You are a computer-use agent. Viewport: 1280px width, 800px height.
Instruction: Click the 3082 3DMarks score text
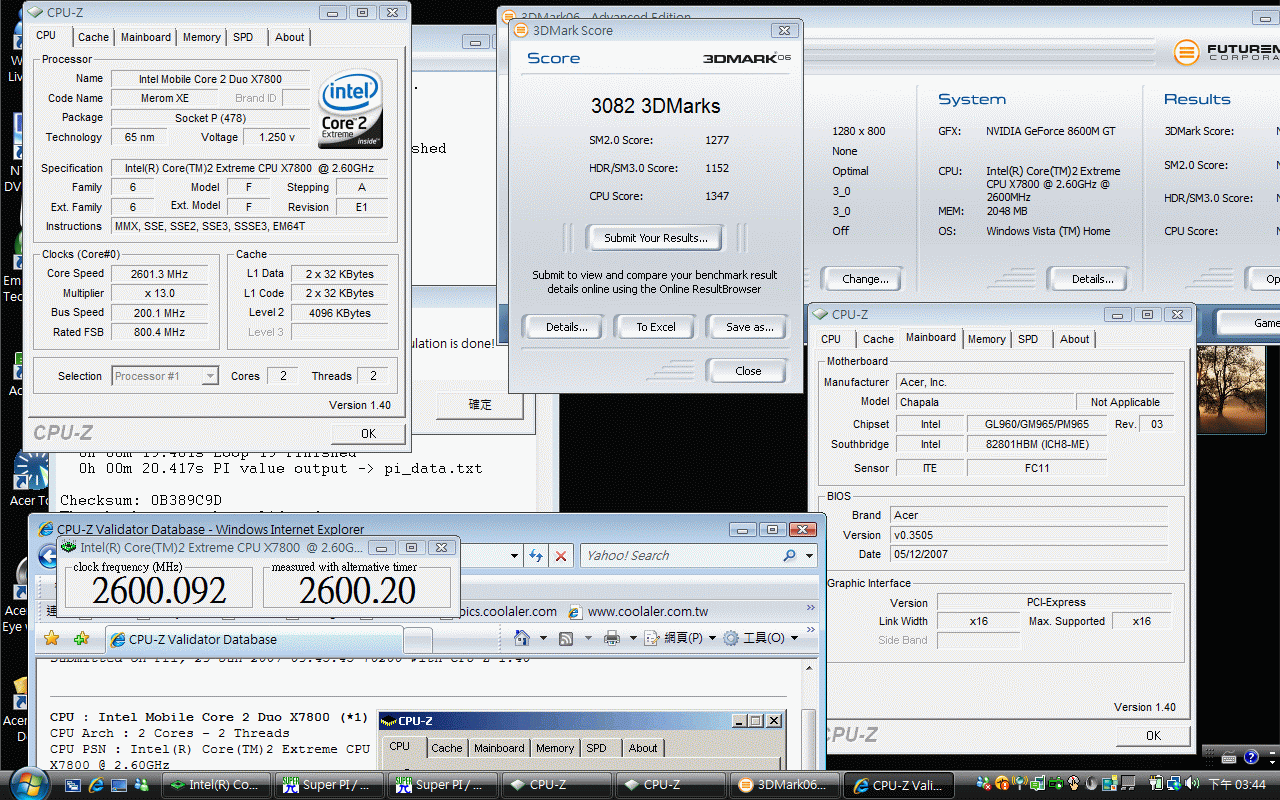pyautogui.click(x=655, y=106)
